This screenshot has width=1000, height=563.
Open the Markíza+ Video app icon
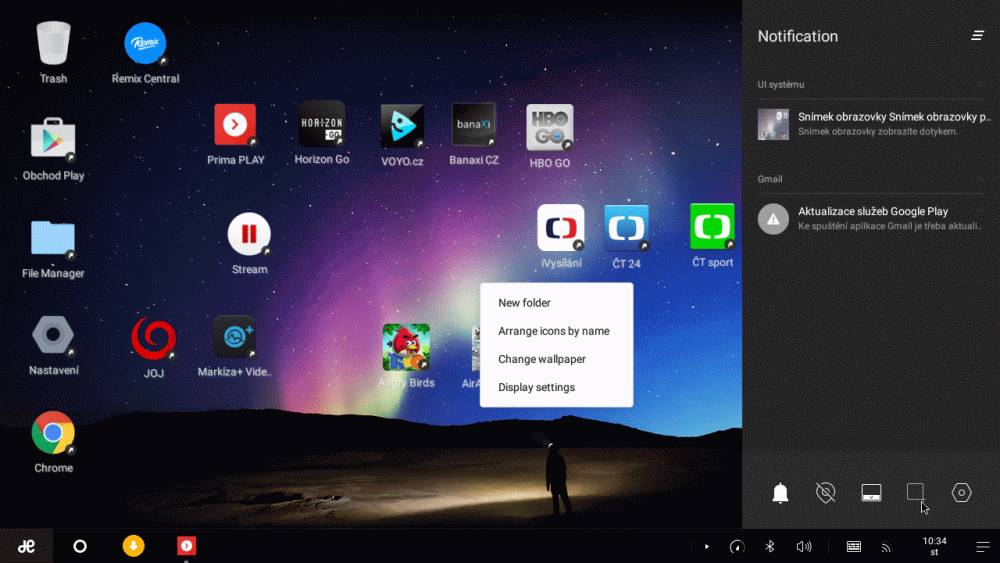pos(235,337)
